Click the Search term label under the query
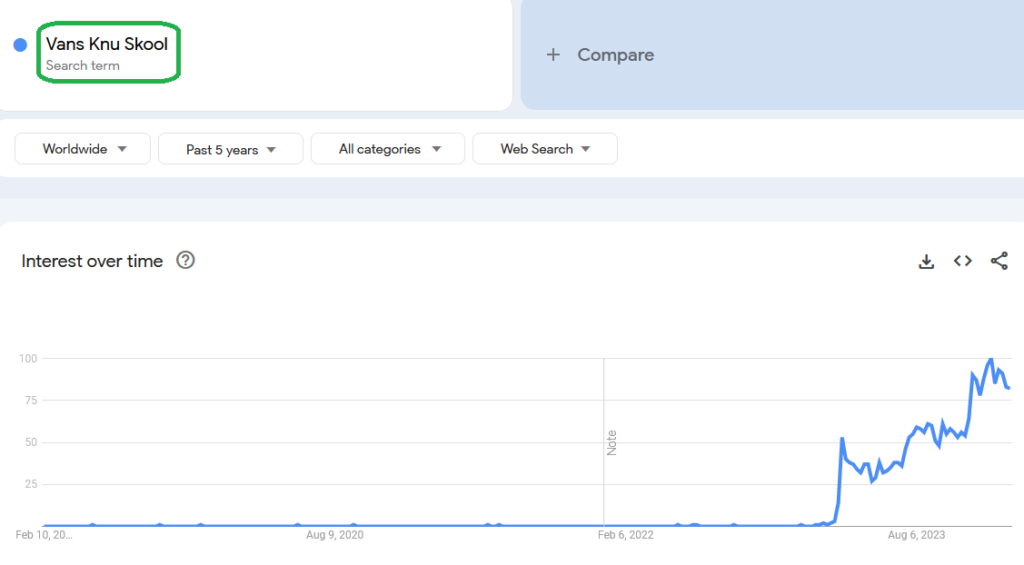The image size is (1024, 565). click(82, 65)
